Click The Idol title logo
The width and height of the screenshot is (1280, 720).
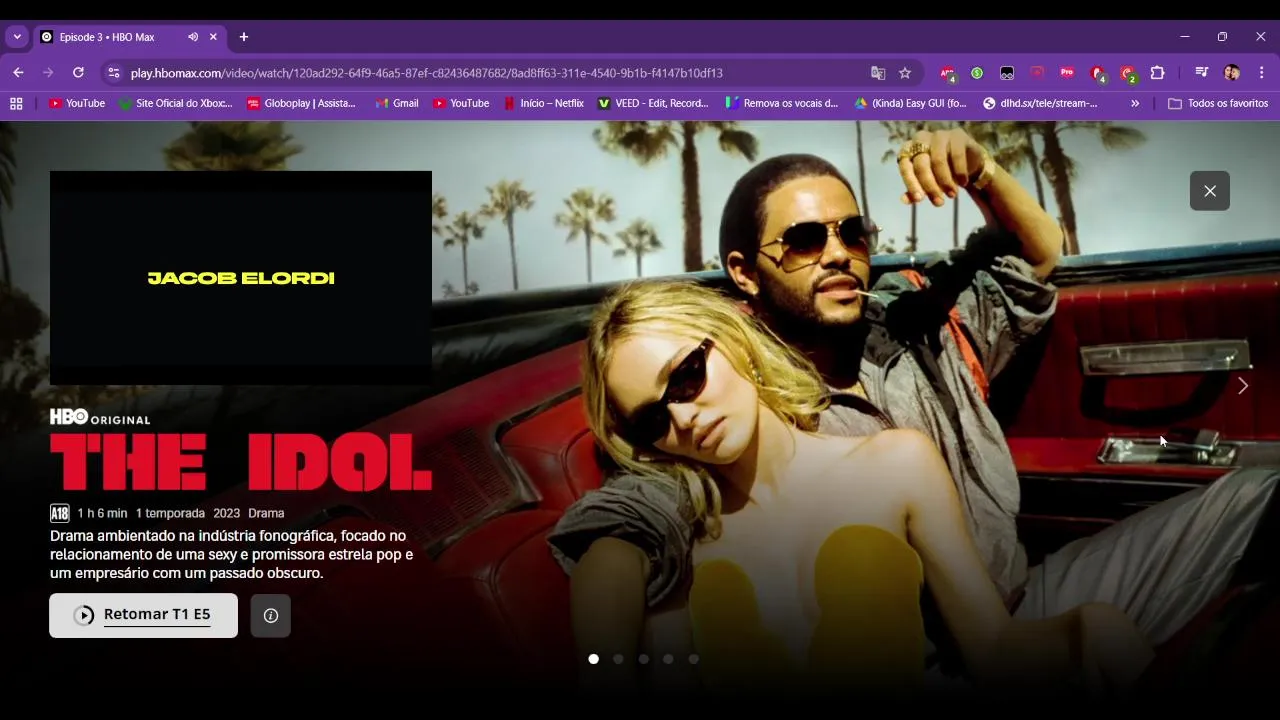click(x=241, y=462)
